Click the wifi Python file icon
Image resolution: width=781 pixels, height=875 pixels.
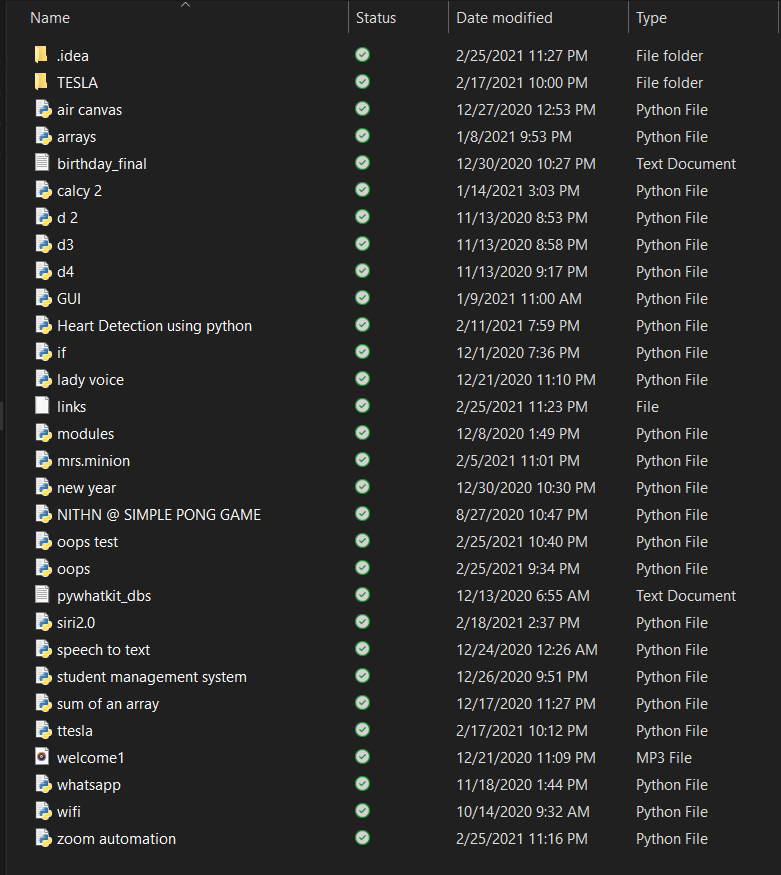pos(44,811)
